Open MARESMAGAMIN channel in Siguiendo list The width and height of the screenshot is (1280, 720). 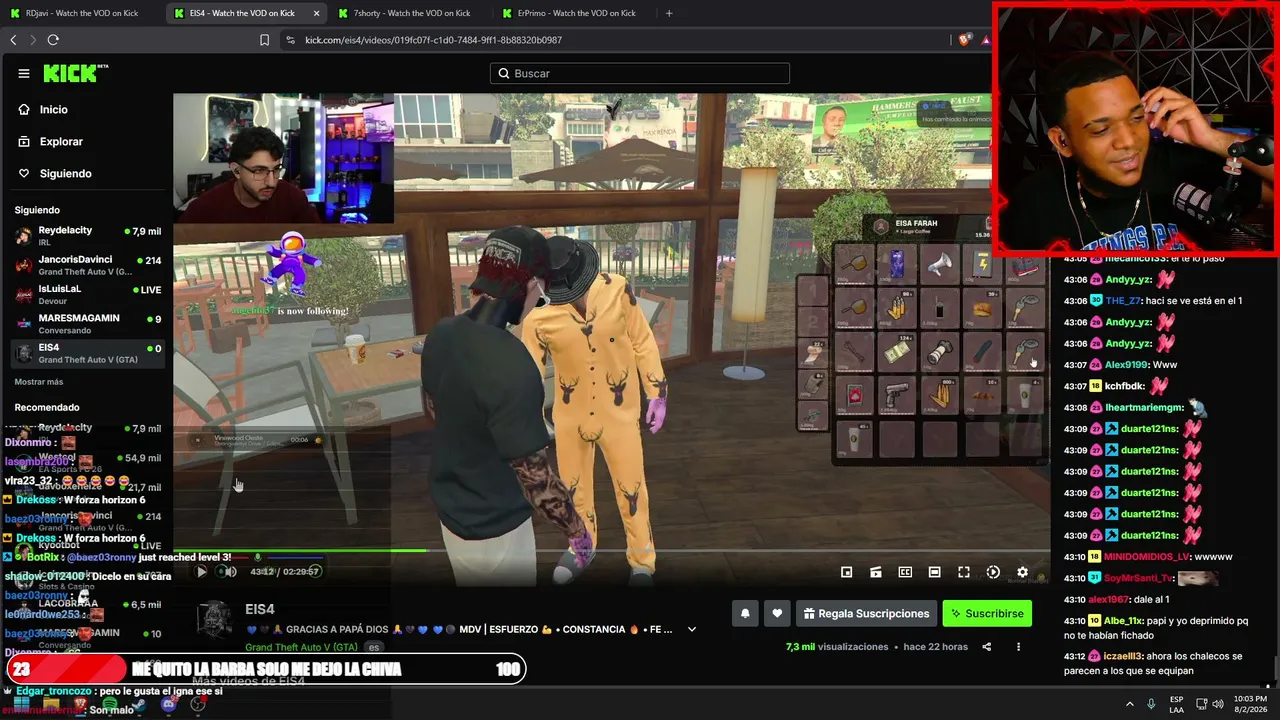(88, 323)
